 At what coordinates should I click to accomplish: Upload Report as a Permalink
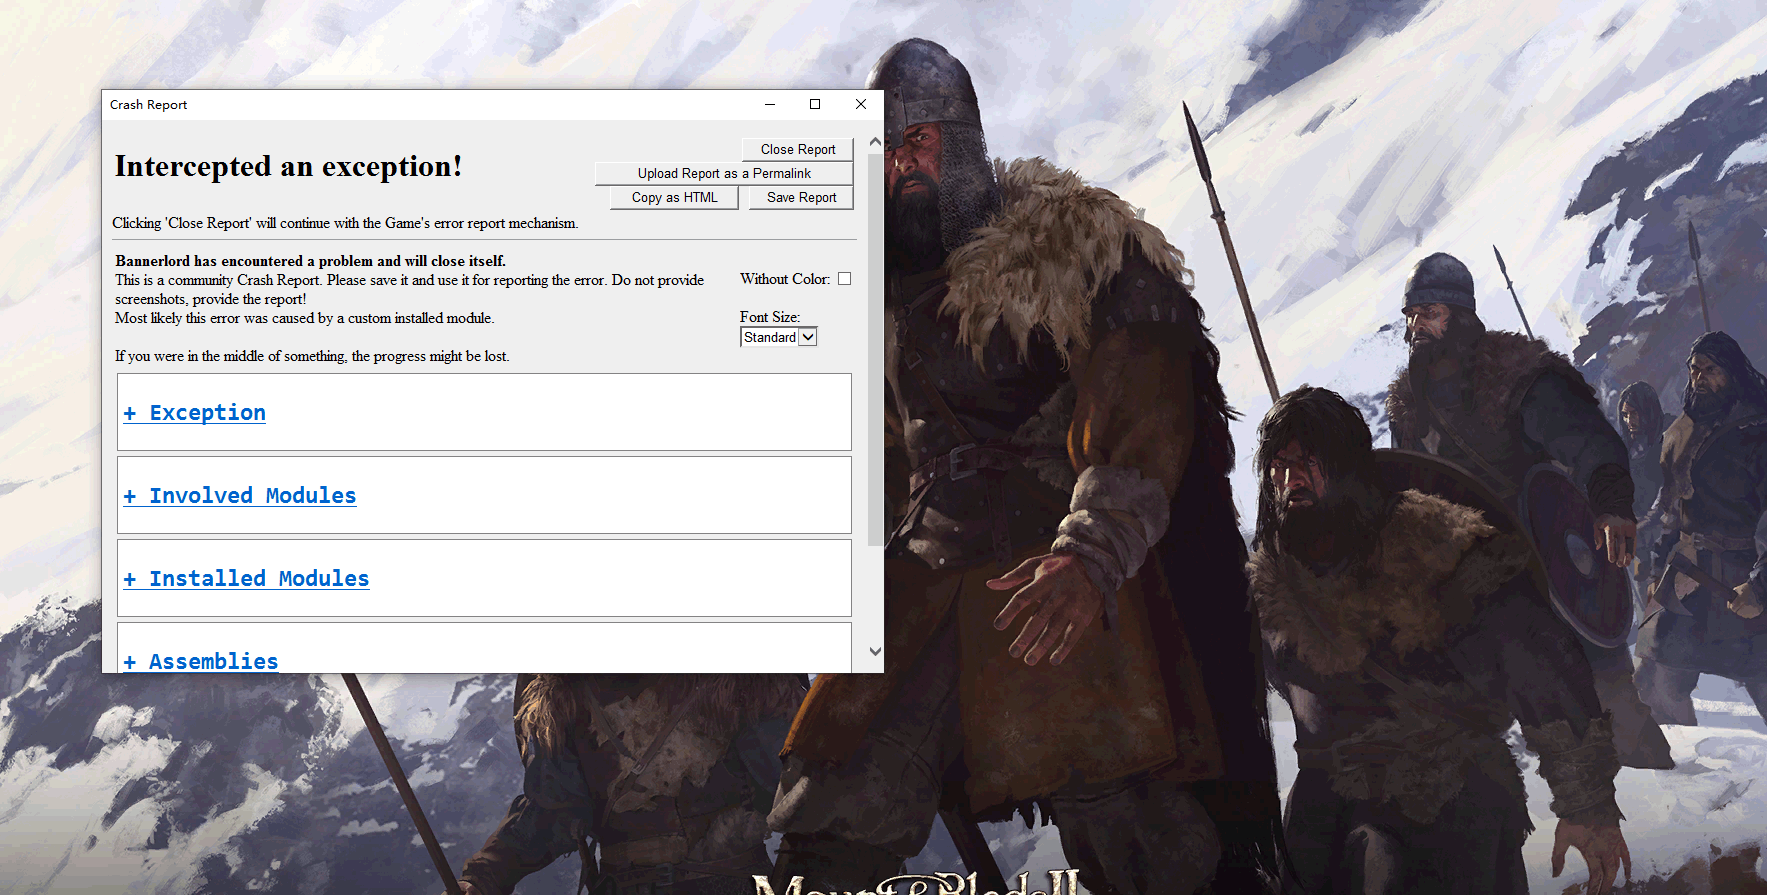point(724,173)
